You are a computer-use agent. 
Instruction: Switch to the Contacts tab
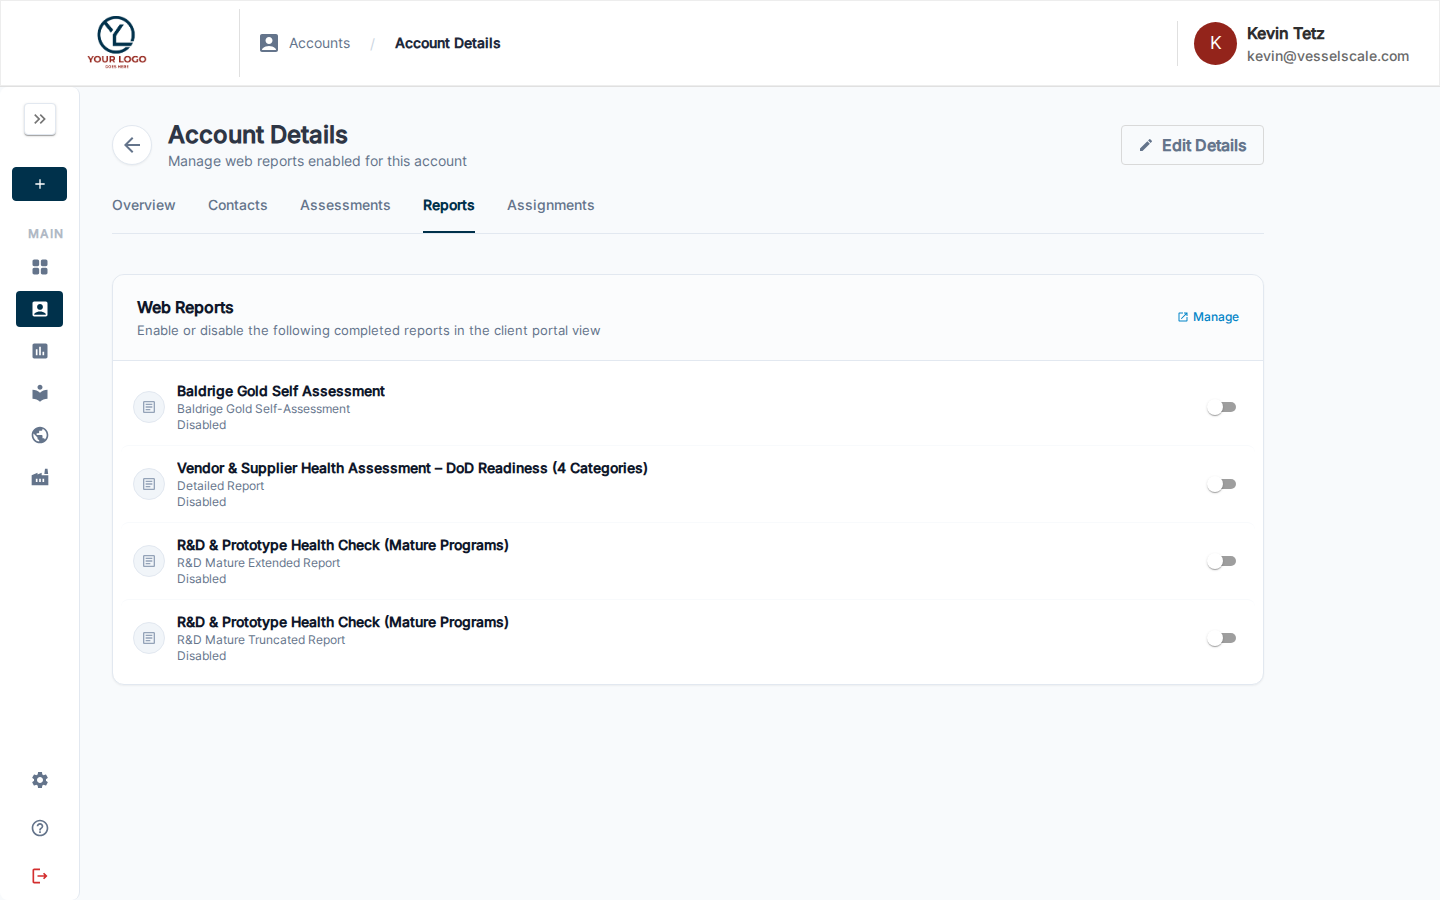click(238, 205)
